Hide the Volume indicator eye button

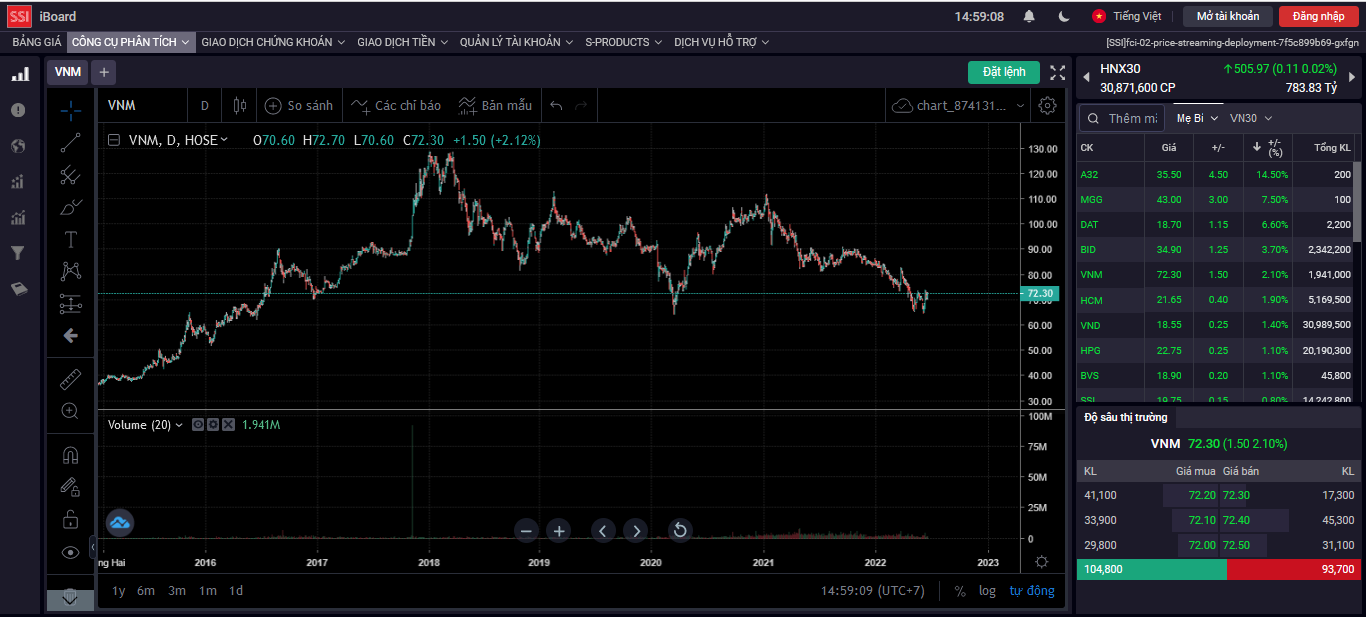tap(198, 425)
